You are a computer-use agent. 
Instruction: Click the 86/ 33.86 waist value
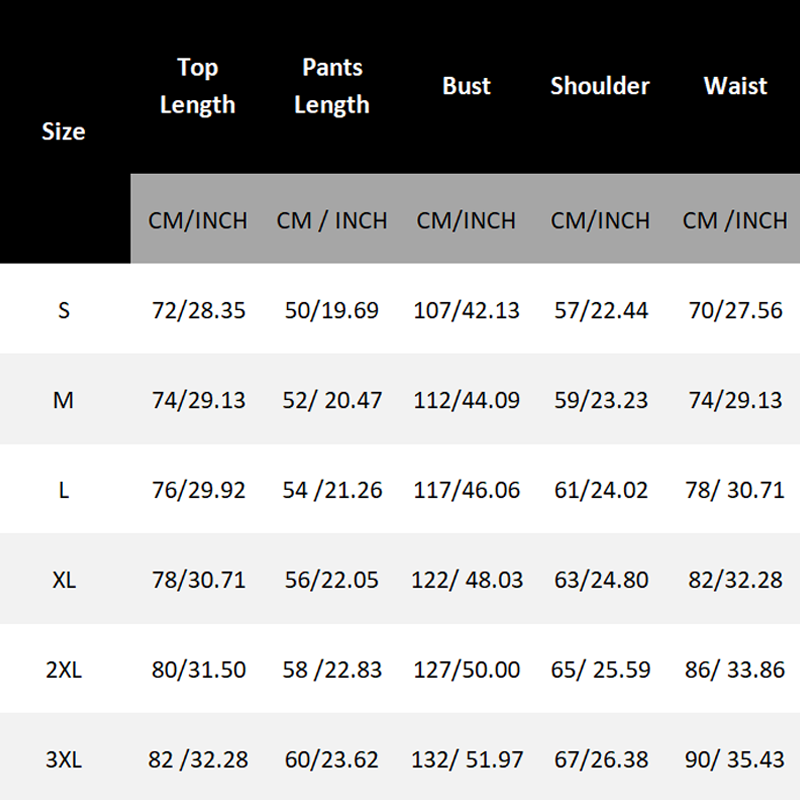(x=735, y=670)
